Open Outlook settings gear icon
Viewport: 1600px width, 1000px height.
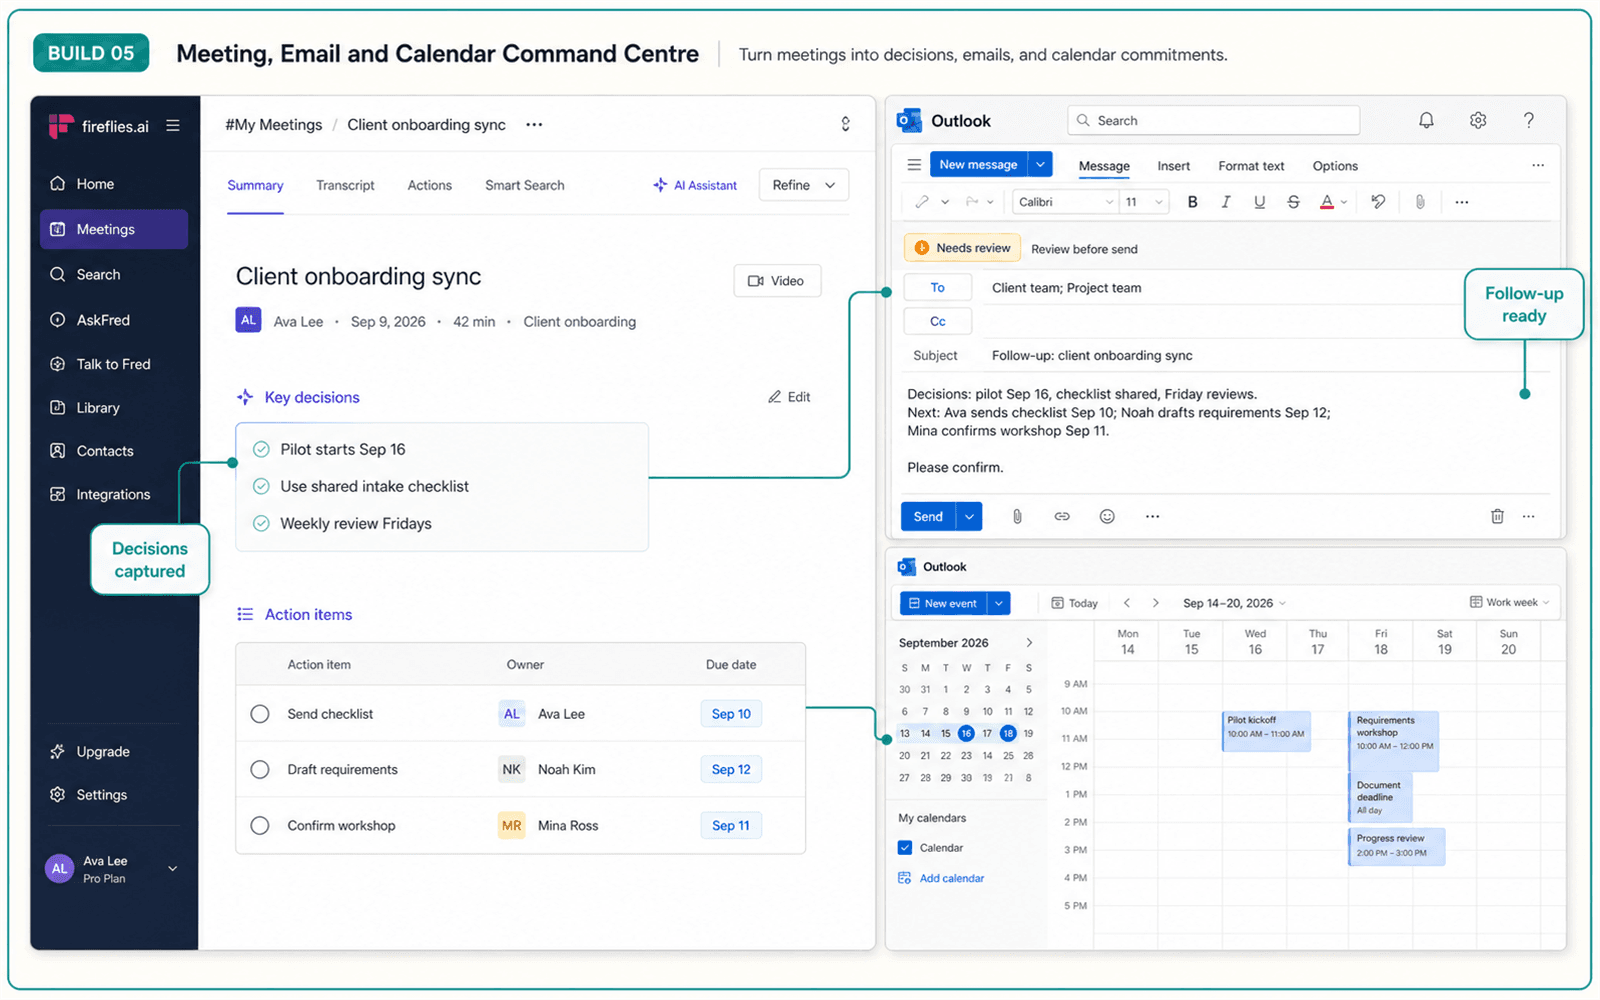tap(1478, 120)
